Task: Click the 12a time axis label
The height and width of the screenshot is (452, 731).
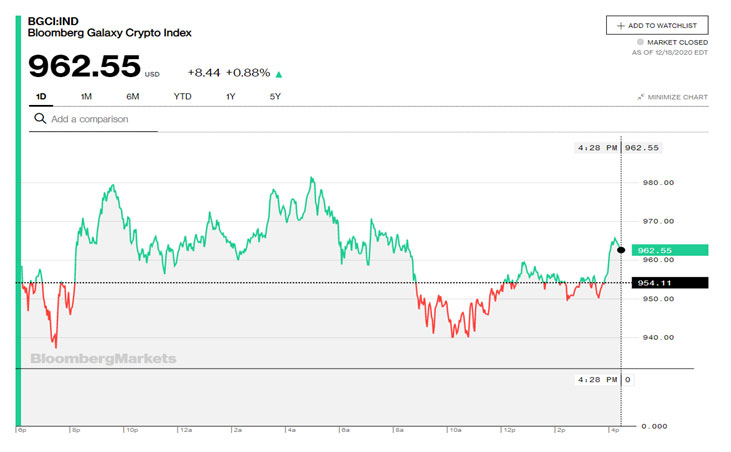Action: click(186, 430)
